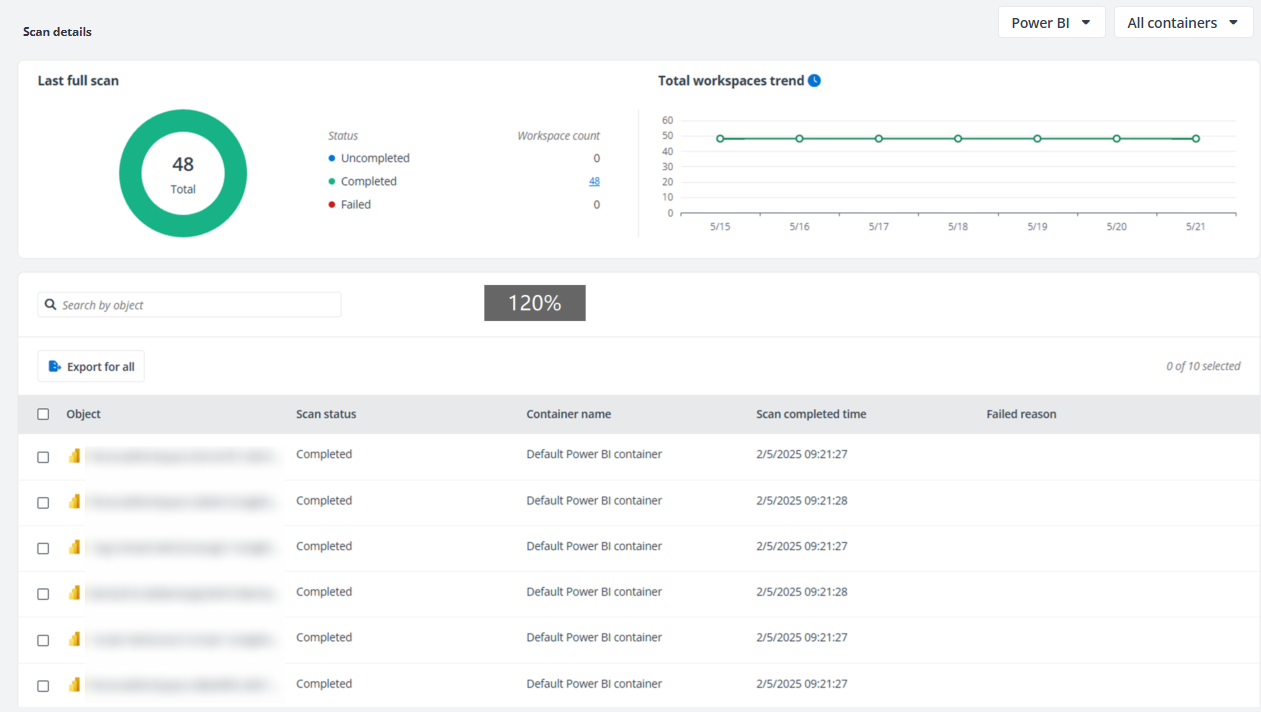Click the Scan completed time column header
The image size is (1261, 712).
pyautogui.click(x=811, y=414)
